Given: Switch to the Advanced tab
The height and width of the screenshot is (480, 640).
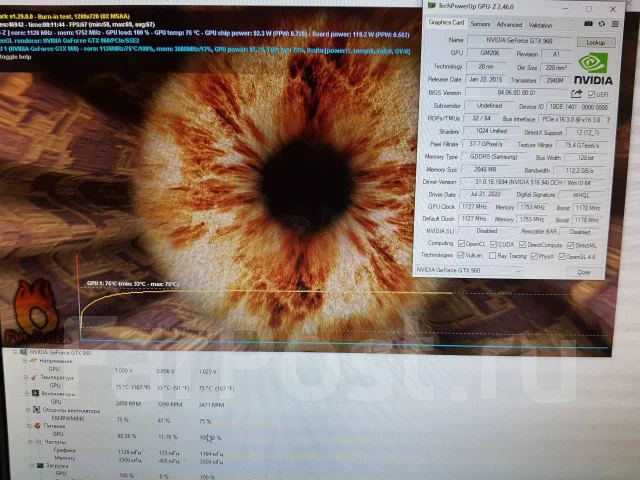Looking at the screenshot, I should [509, 24].
